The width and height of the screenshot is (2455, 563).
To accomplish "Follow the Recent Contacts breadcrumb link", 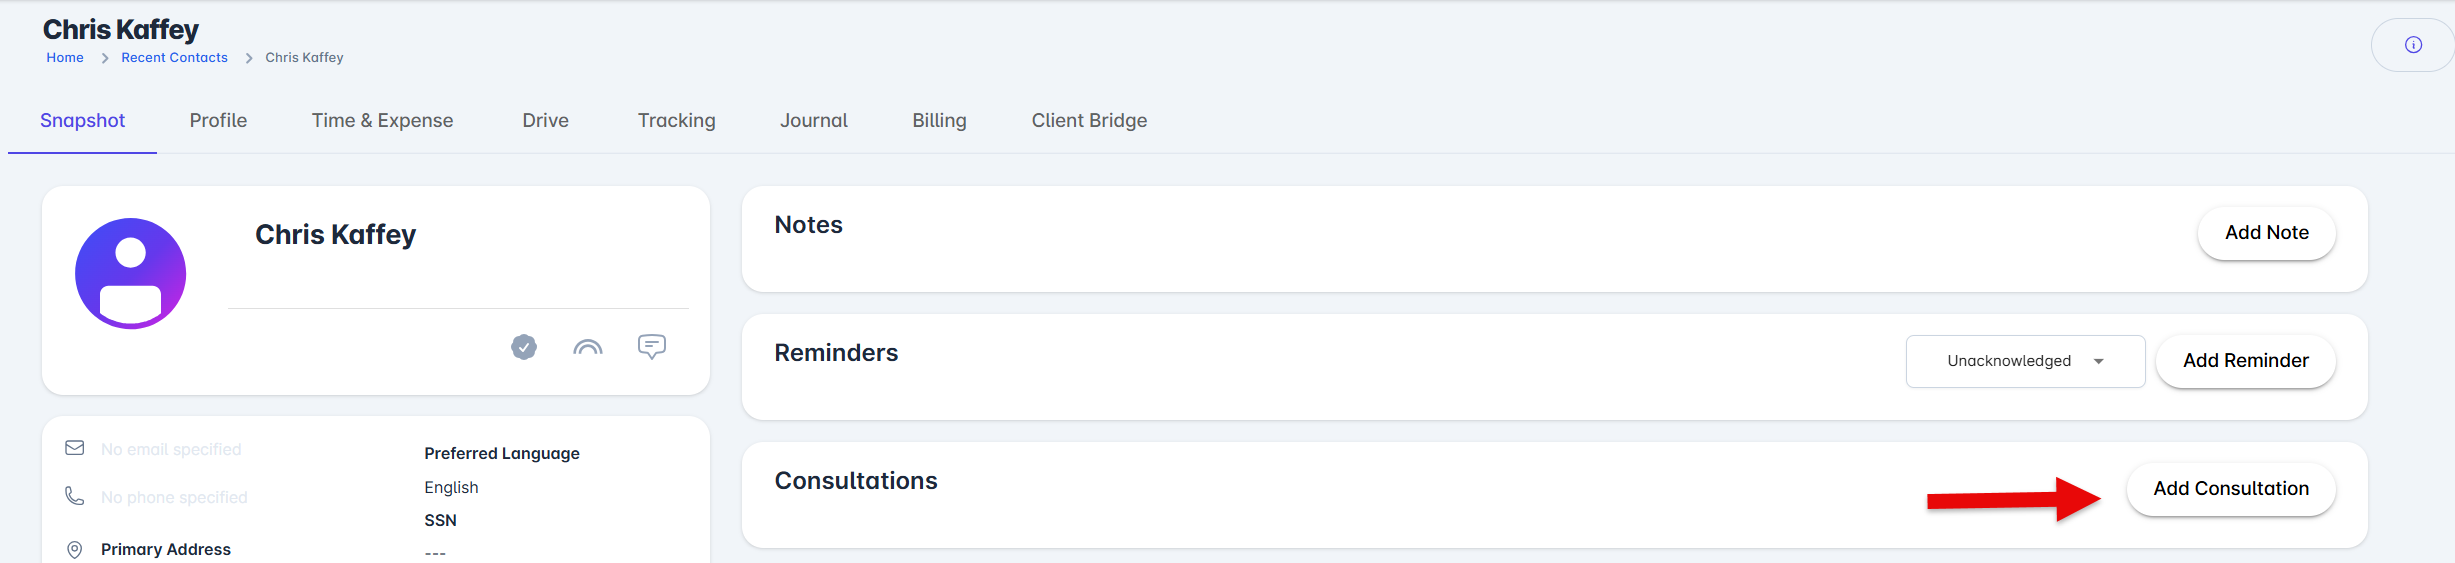I will 174,58.
